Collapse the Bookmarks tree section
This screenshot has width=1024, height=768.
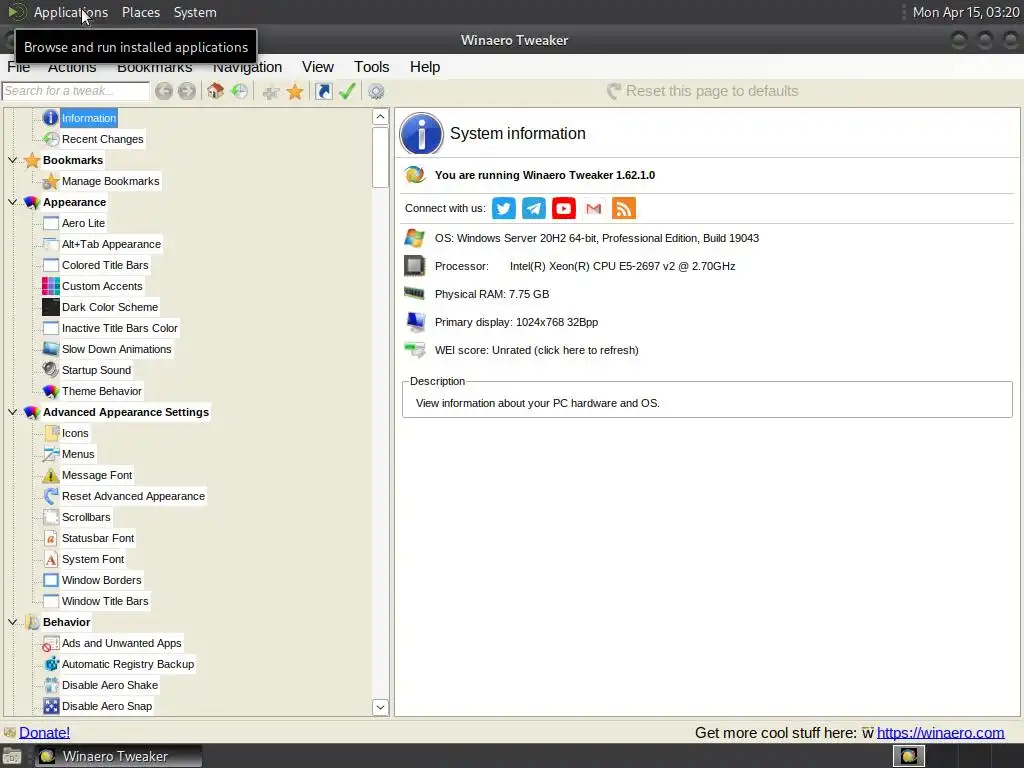[x=12, y=160]
